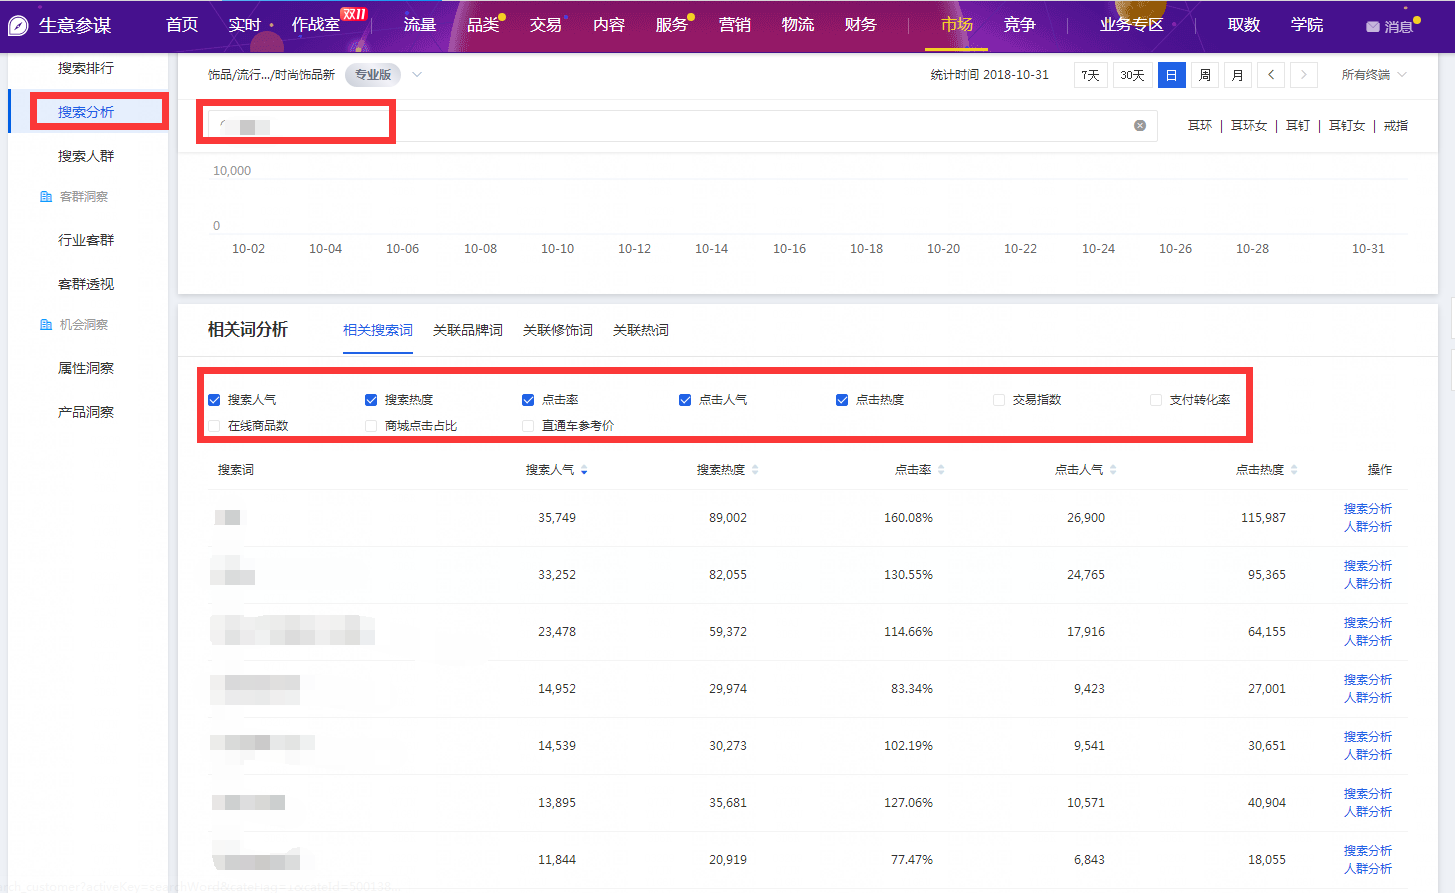The height and width of the screenshot is (893, 1455).
Task: Click the 机会洞察 section icon
Action: [x=46, y=325]
